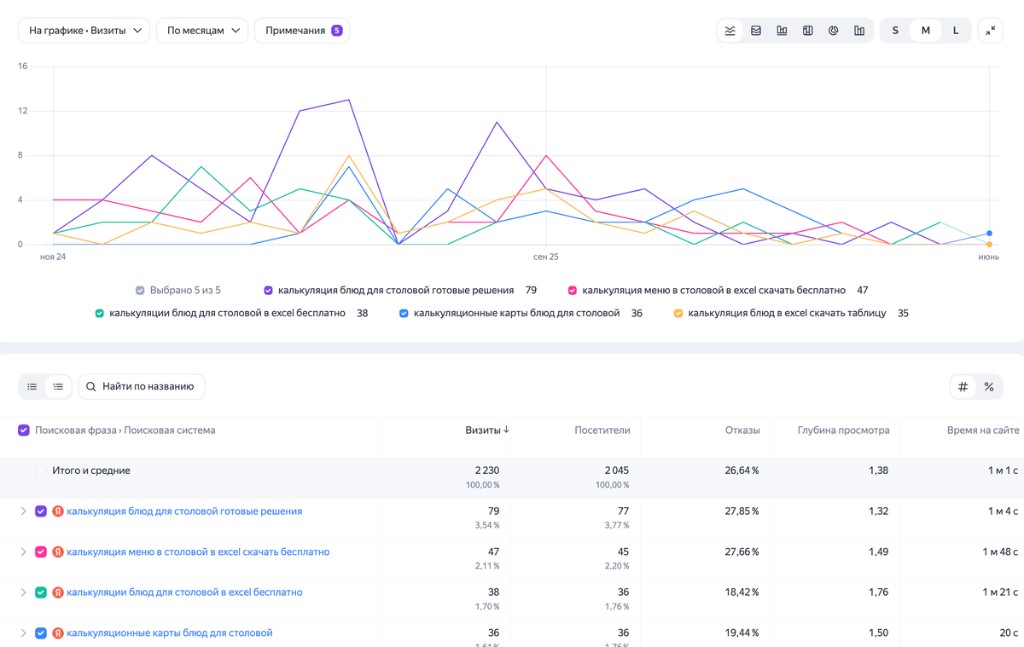Click the Yandex icon beside 'скачать бесплатно' row
Image resolution: width=1024 pixels, height=647 pixels.
[57, 552]
